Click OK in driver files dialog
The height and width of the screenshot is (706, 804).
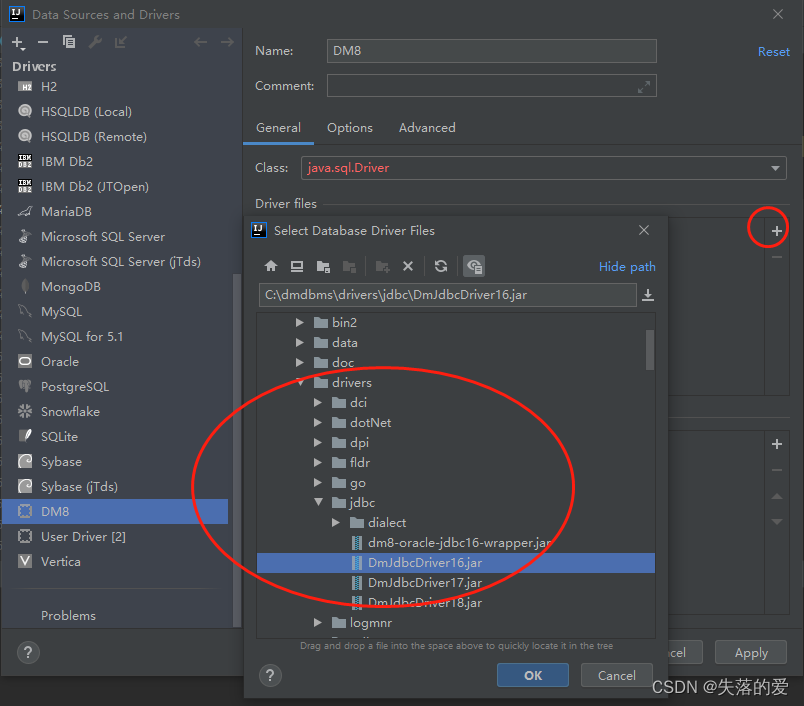pos(533,675)
